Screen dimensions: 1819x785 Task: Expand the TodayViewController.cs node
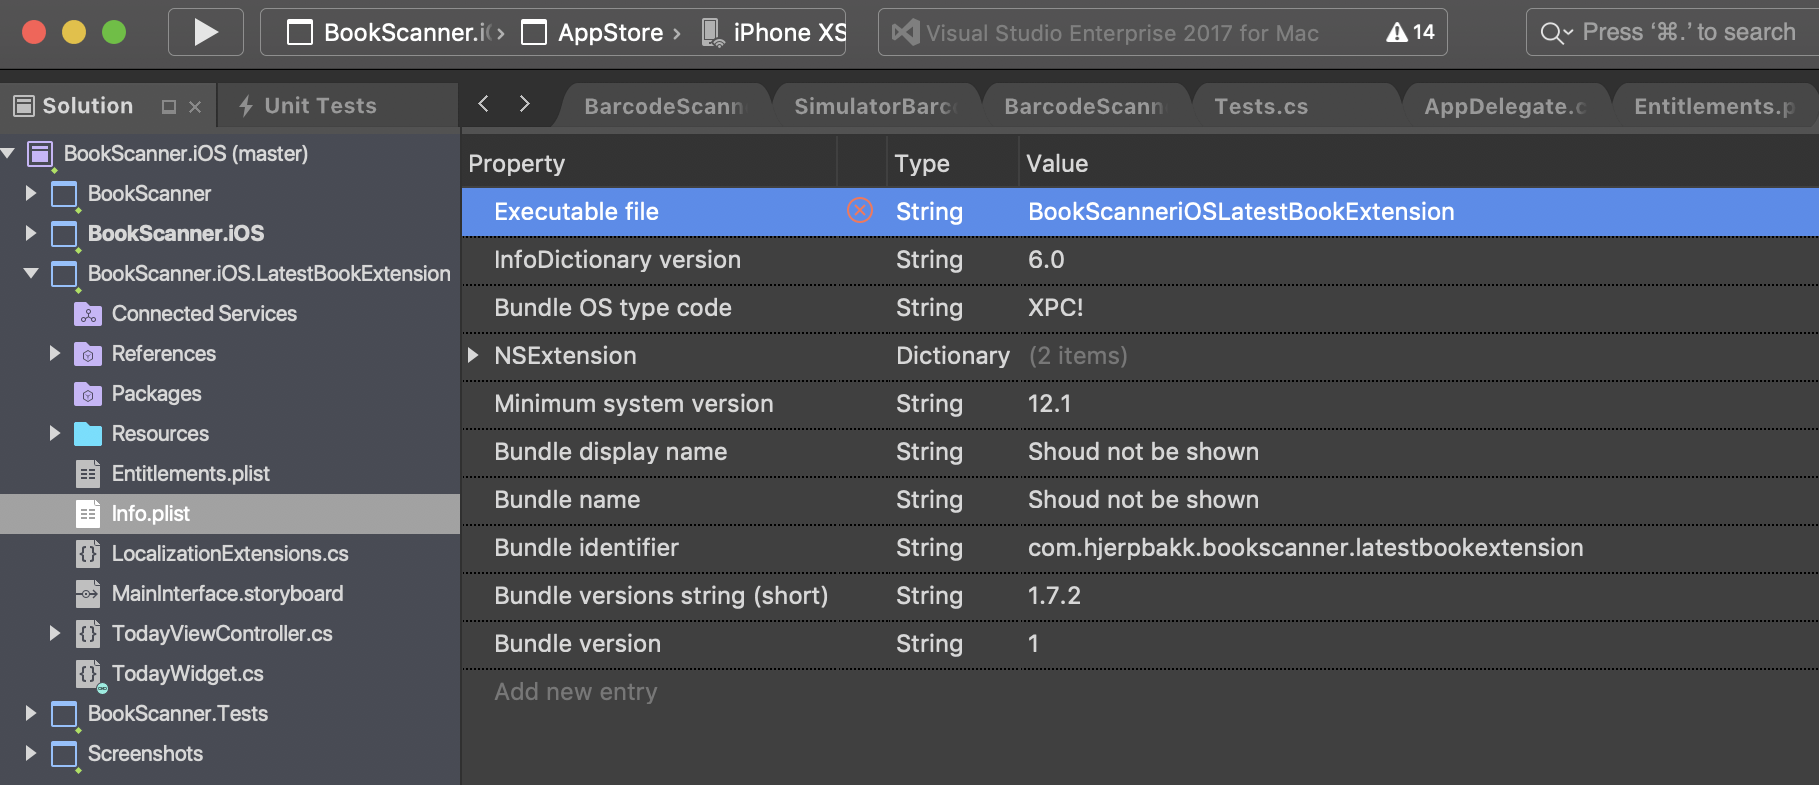(55, 633)
